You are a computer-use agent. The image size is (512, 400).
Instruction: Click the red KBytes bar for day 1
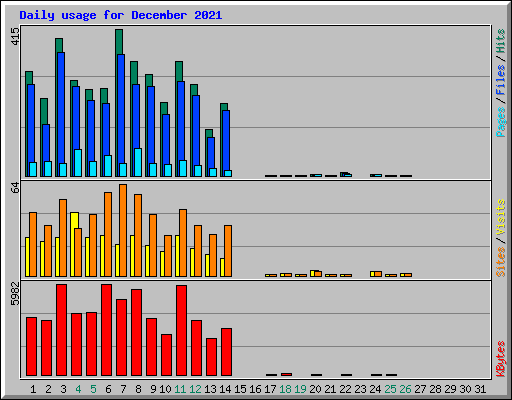(31, 347)
